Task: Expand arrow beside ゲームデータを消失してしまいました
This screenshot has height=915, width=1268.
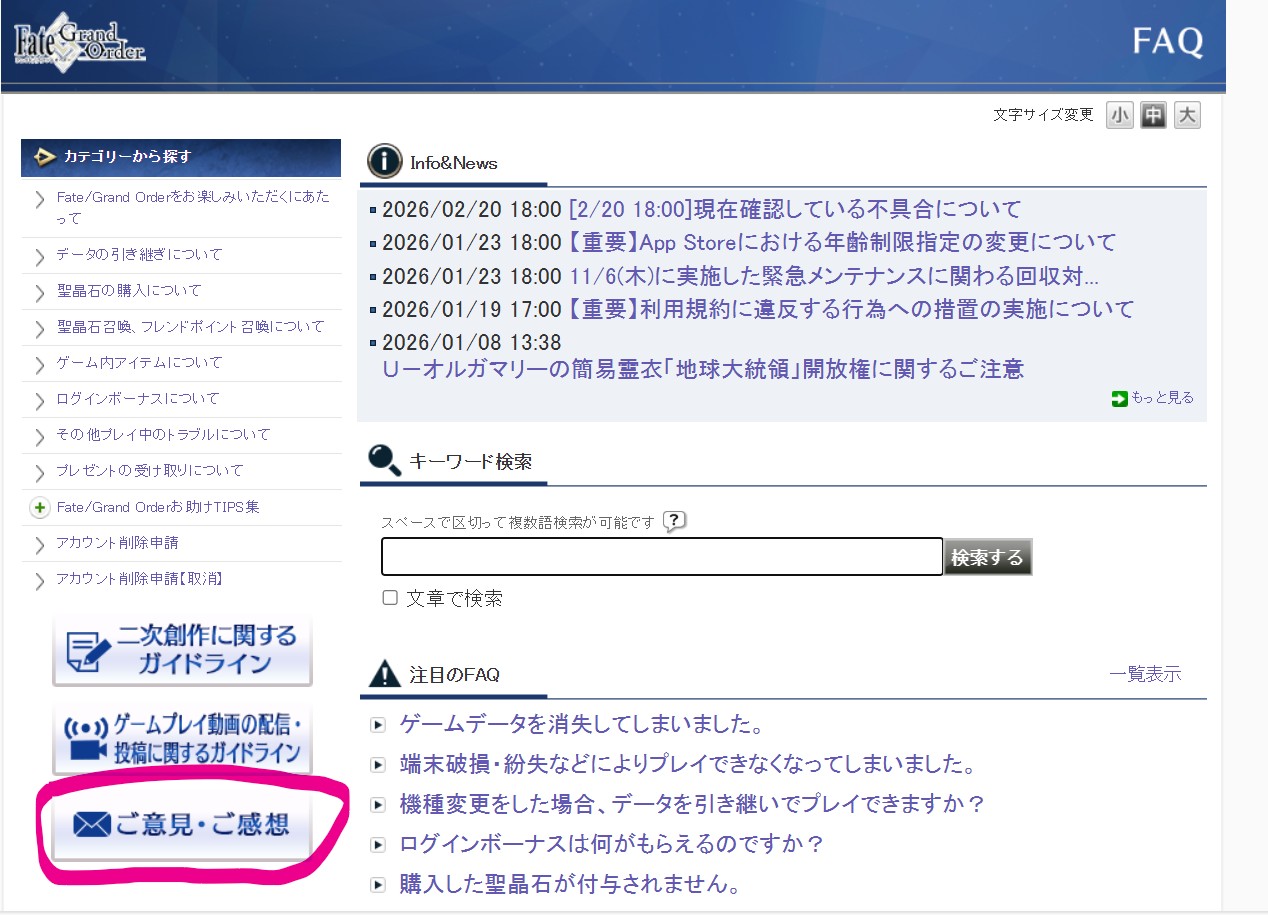Action: click(x=378, y=725)
